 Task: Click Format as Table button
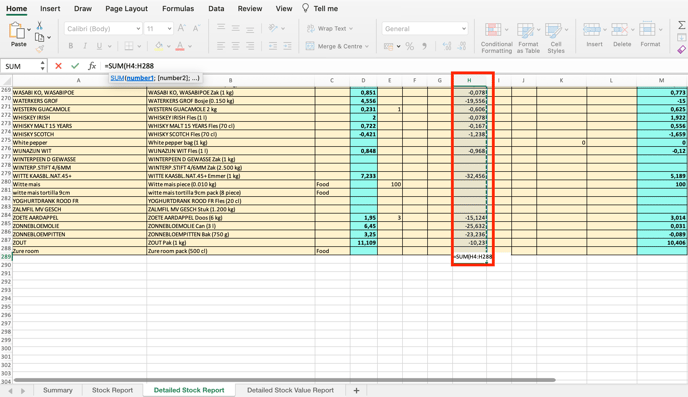point(528,38)
